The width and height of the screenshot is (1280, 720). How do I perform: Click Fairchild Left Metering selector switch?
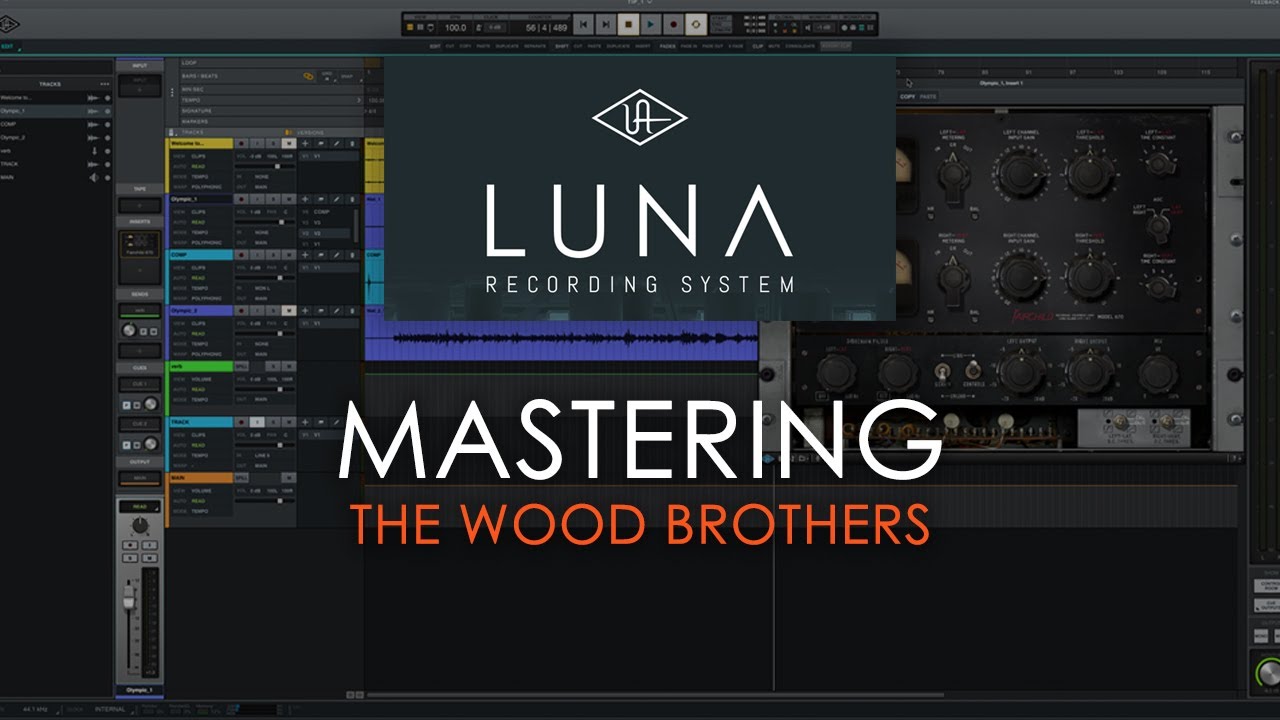tap(952, 176)
